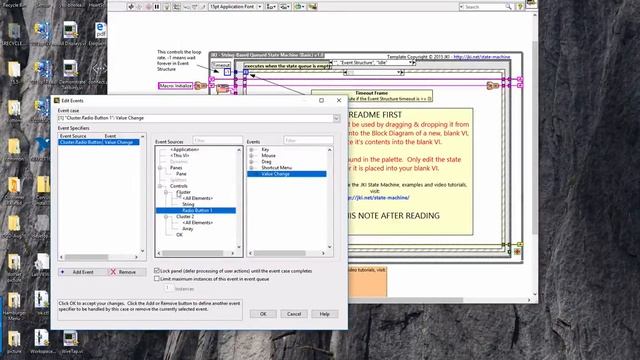Select Cluster.Radio Button 1 event specifier row
640x360 pixels.
click(99, 142)
